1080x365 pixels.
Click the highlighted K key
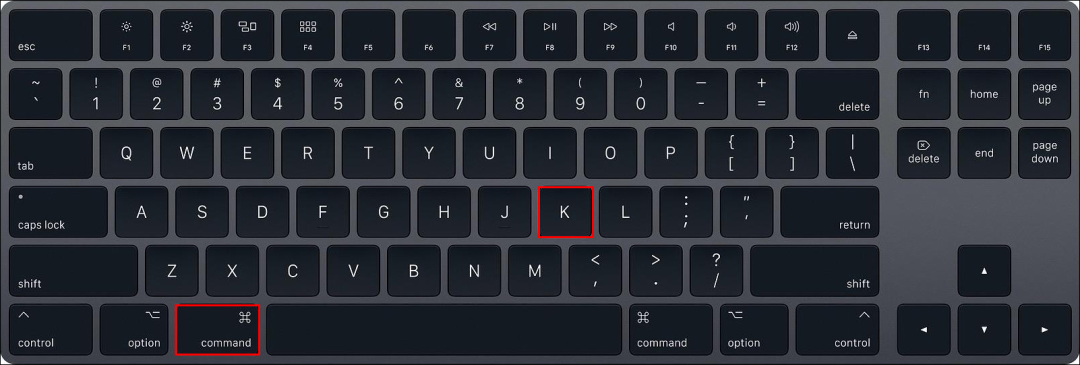565,212
